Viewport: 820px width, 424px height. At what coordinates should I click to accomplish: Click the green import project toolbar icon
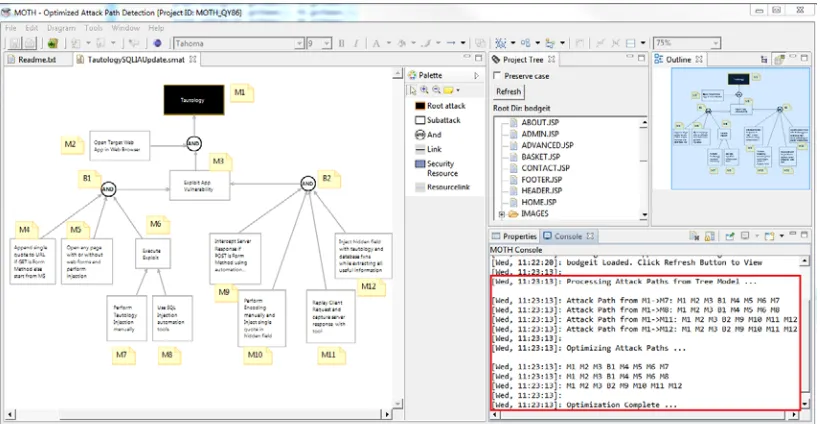52,43
